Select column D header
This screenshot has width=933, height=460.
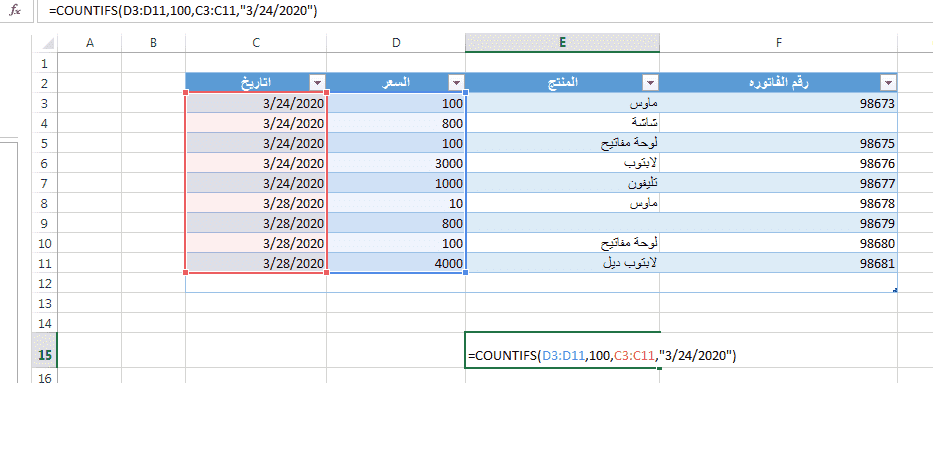396,43
